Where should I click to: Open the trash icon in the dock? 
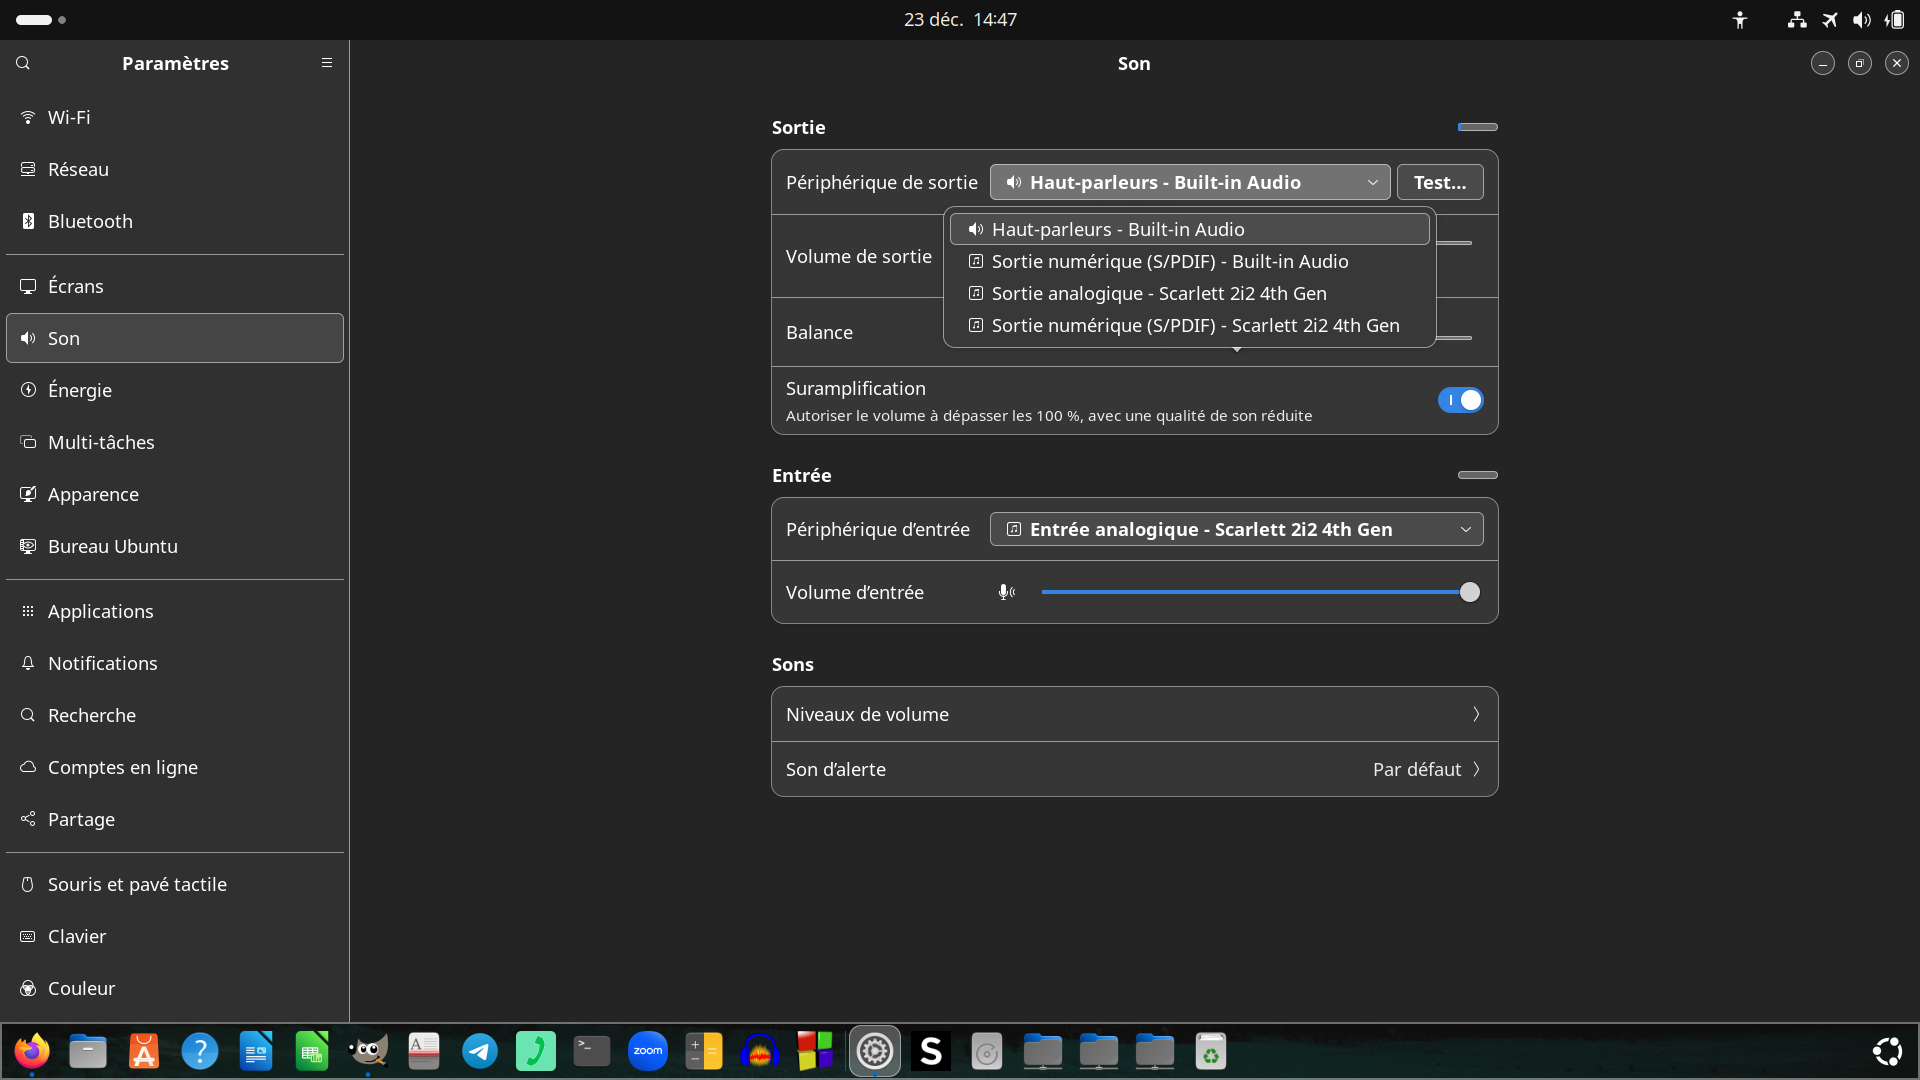1210,1051
